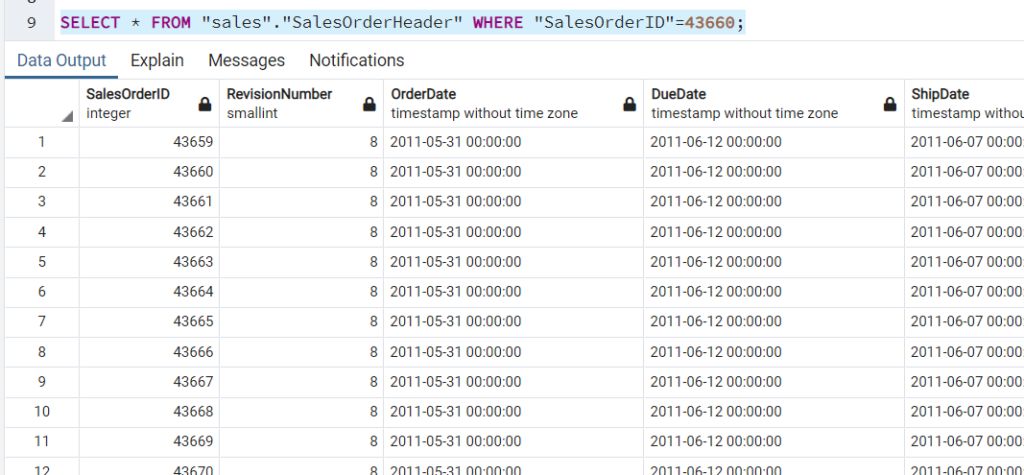The width and height of the screenshot is (1024, 475).
Task: Select row number 10 header
Action: (x=42, y=412)
